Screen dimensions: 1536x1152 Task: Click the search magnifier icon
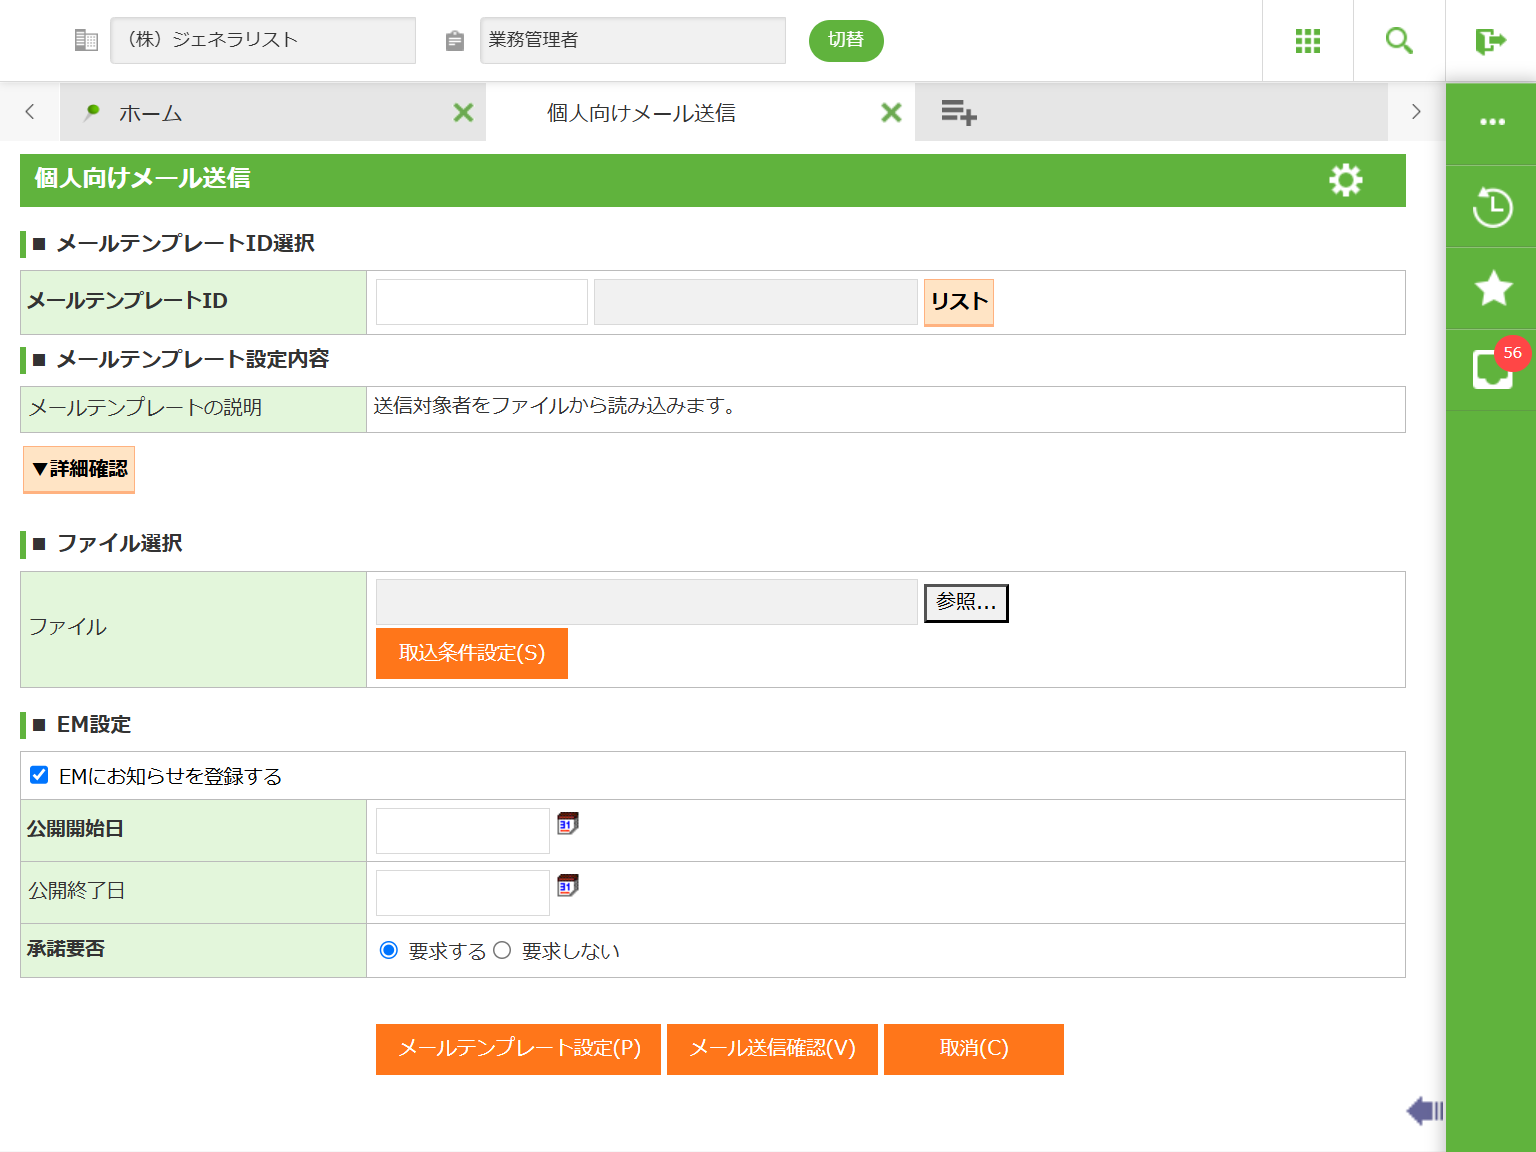coord(1399,41)
